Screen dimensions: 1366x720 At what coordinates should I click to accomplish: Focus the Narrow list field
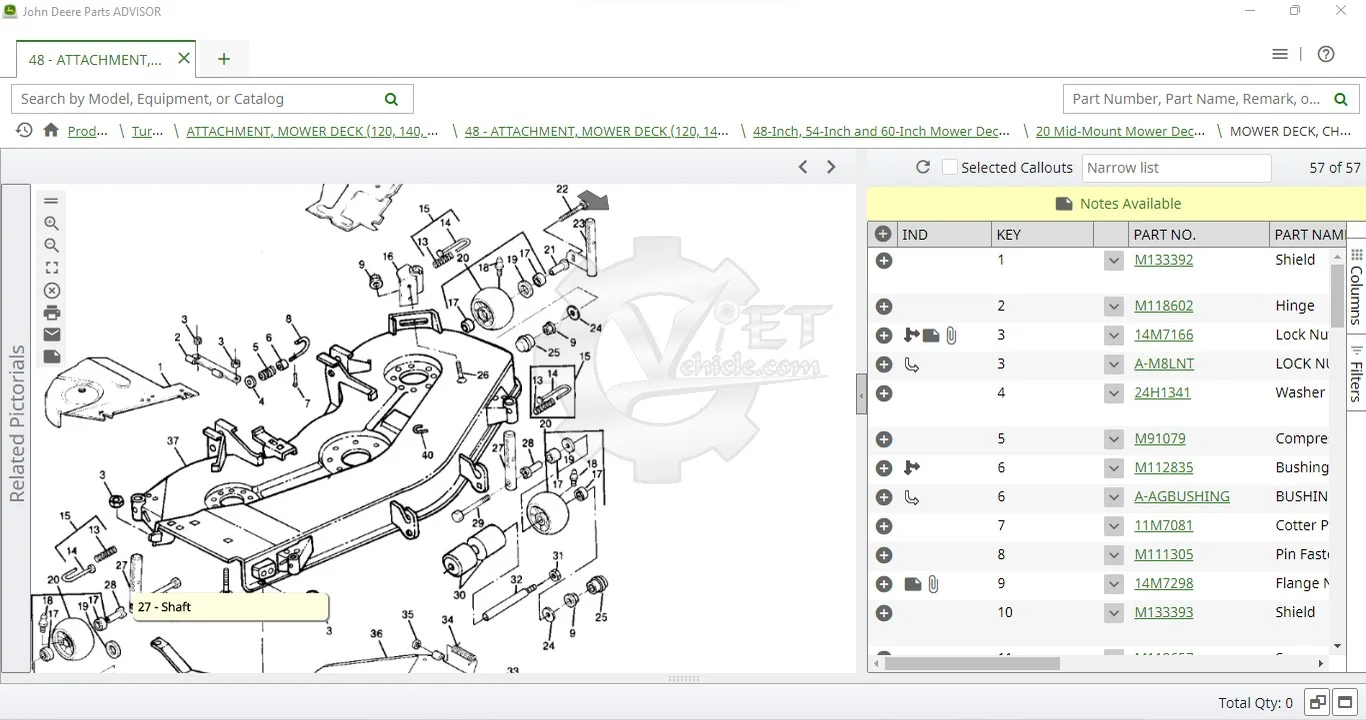coord(1176,168)
